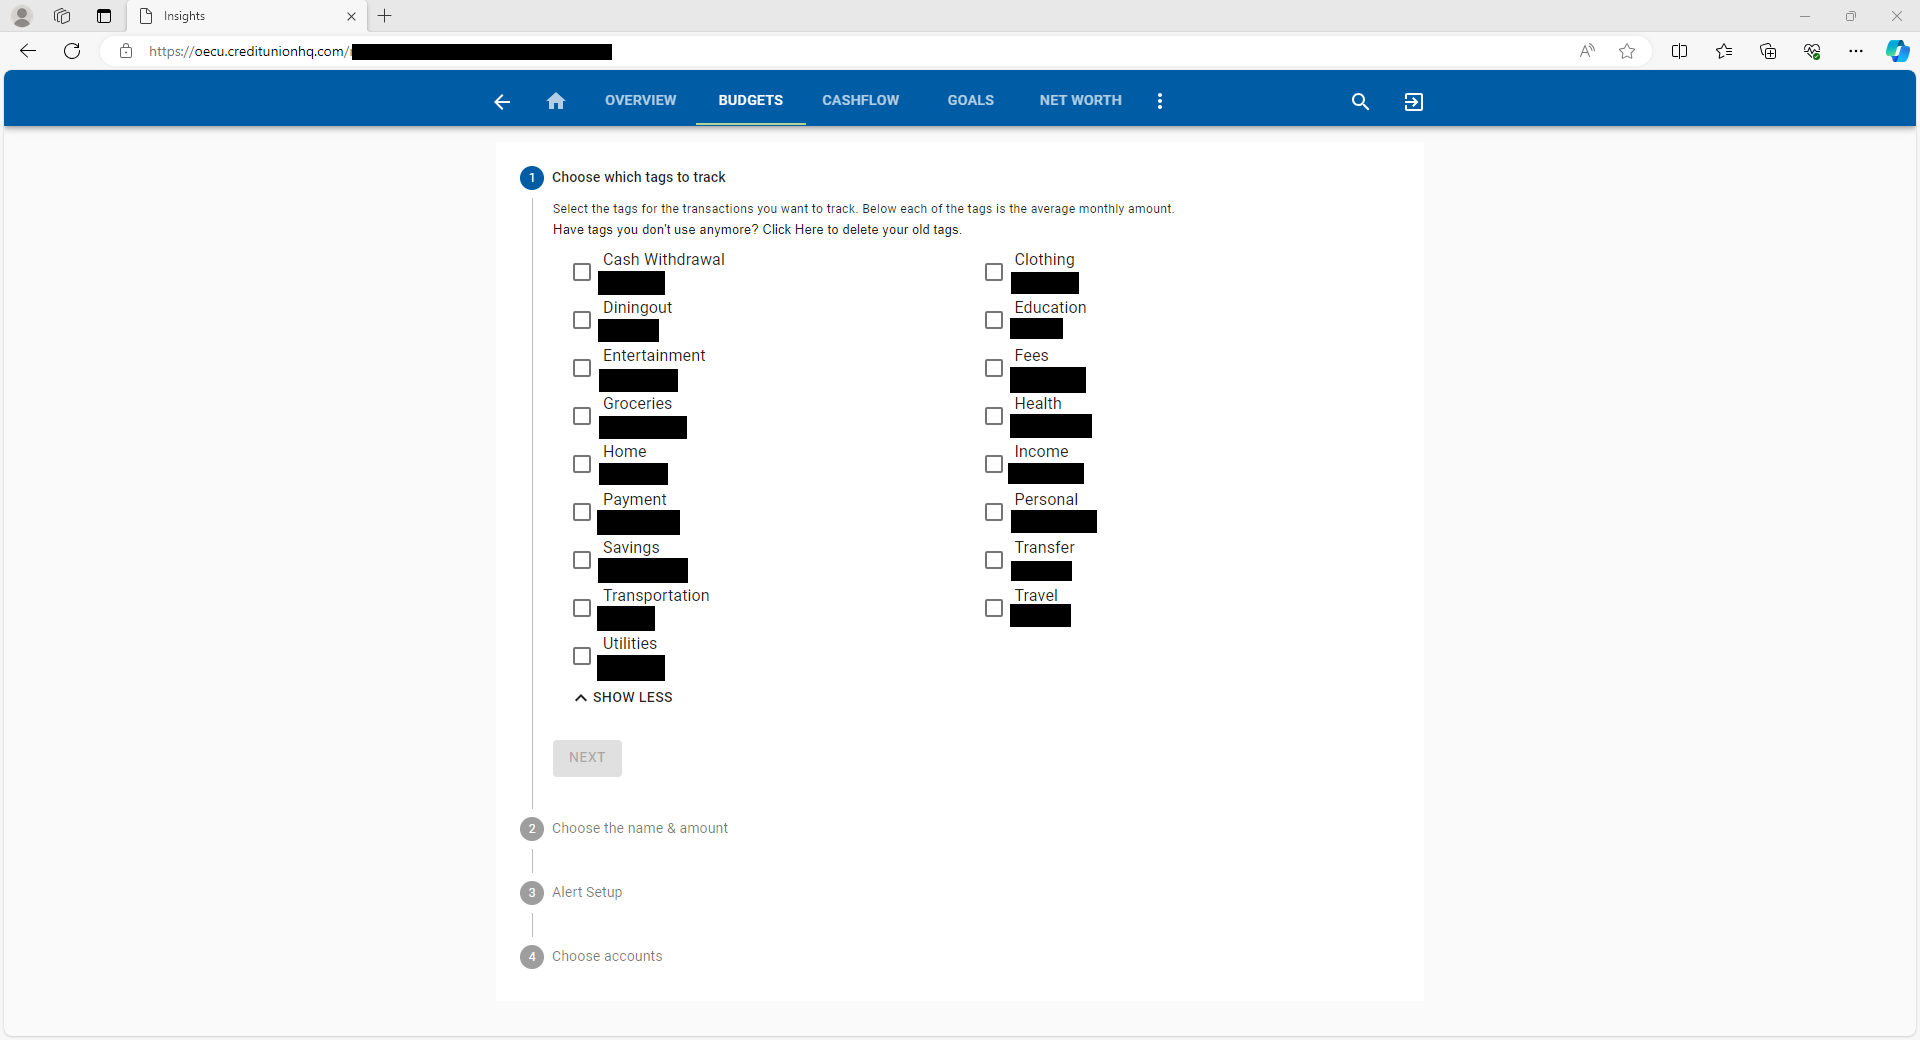Screen dimensions: 1920x1040
Task: Click the logout exit icon
Action: pyautogui.click(x=1413, y=101)
